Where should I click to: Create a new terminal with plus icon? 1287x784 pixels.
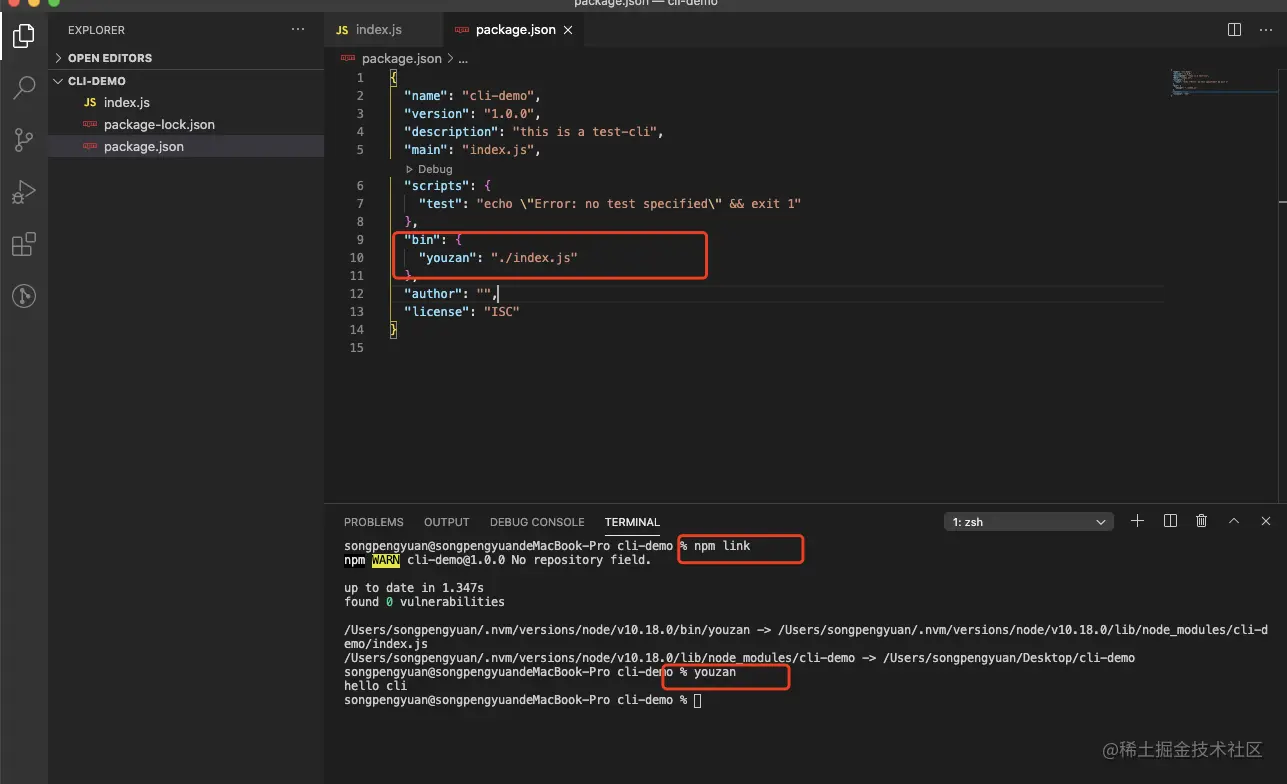pos(1137,521)
